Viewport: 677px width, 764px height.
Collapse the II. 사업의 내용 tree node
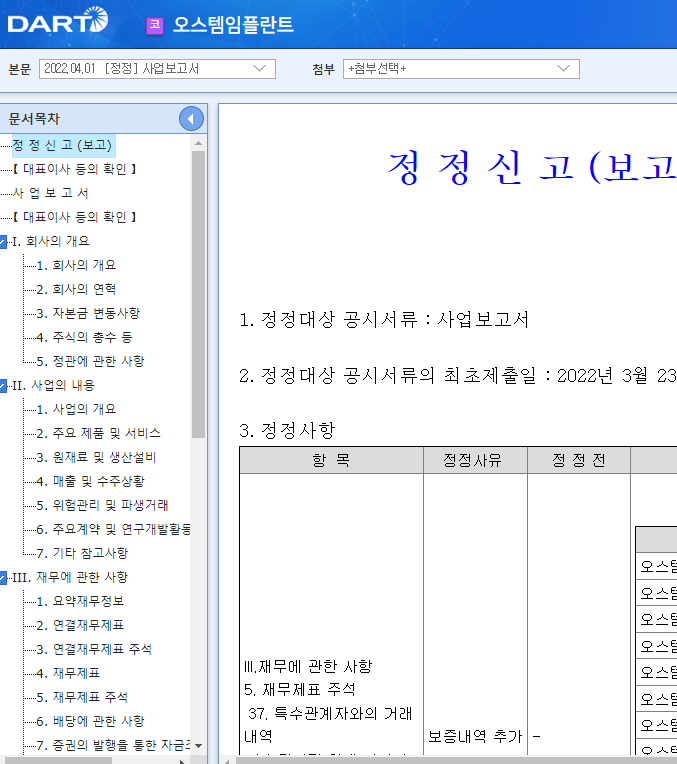pyautogui.click(x=3, y=386)
